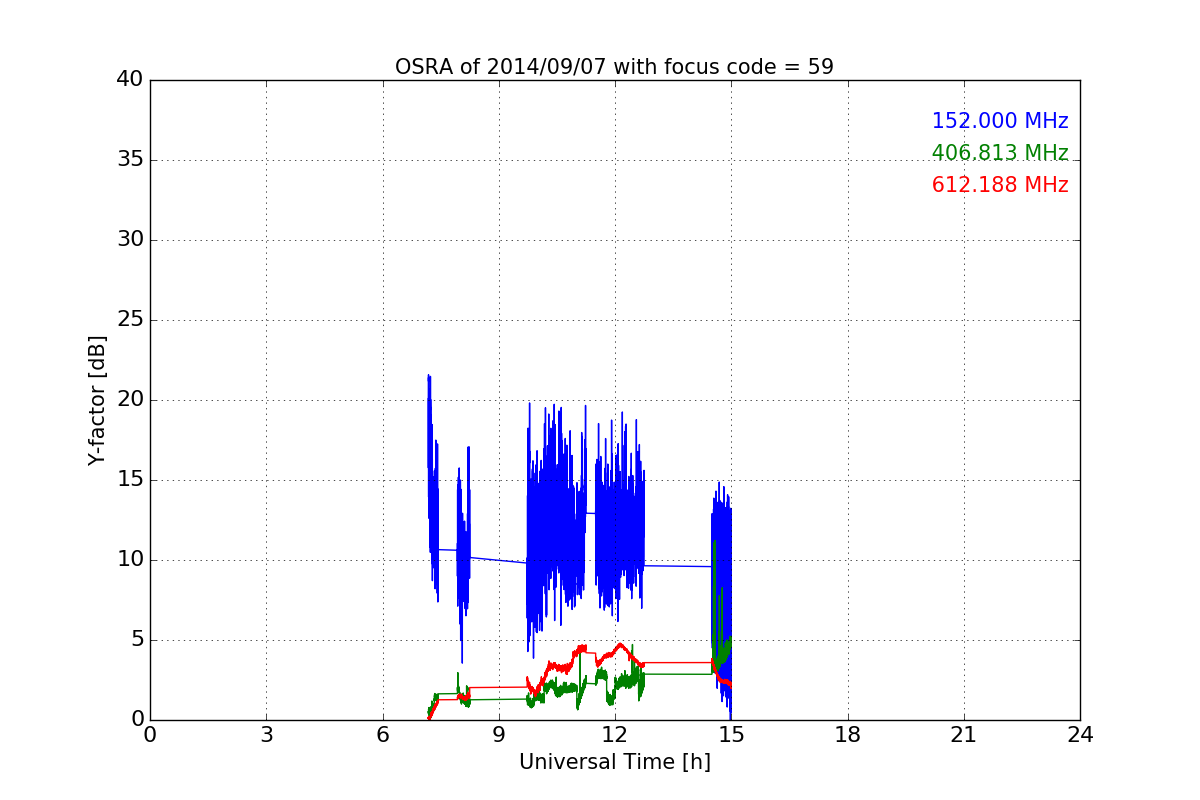This screenshot has height=800, width=1200.
Task: Click x-axis tick label 18
Action: click(x=848, y=735)
